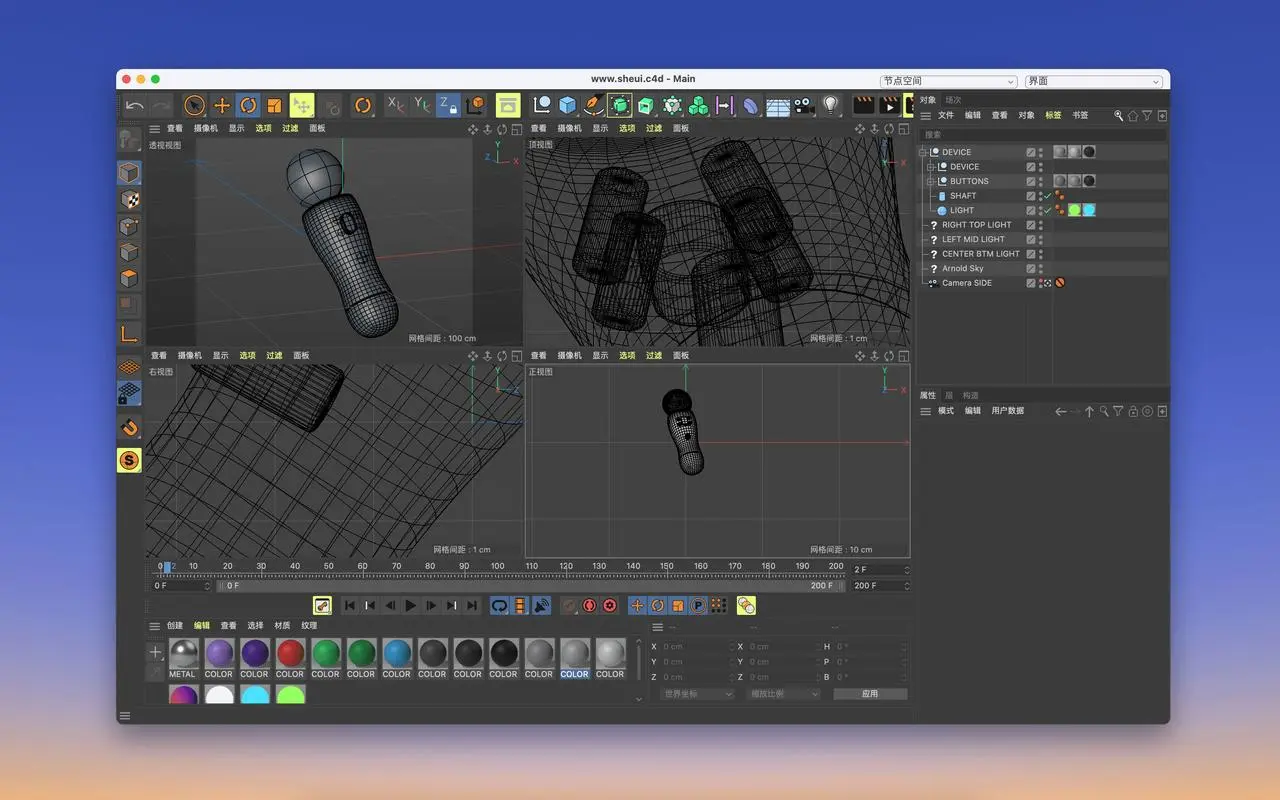
Task: Activate the Move tool
Action: [222, 104]
